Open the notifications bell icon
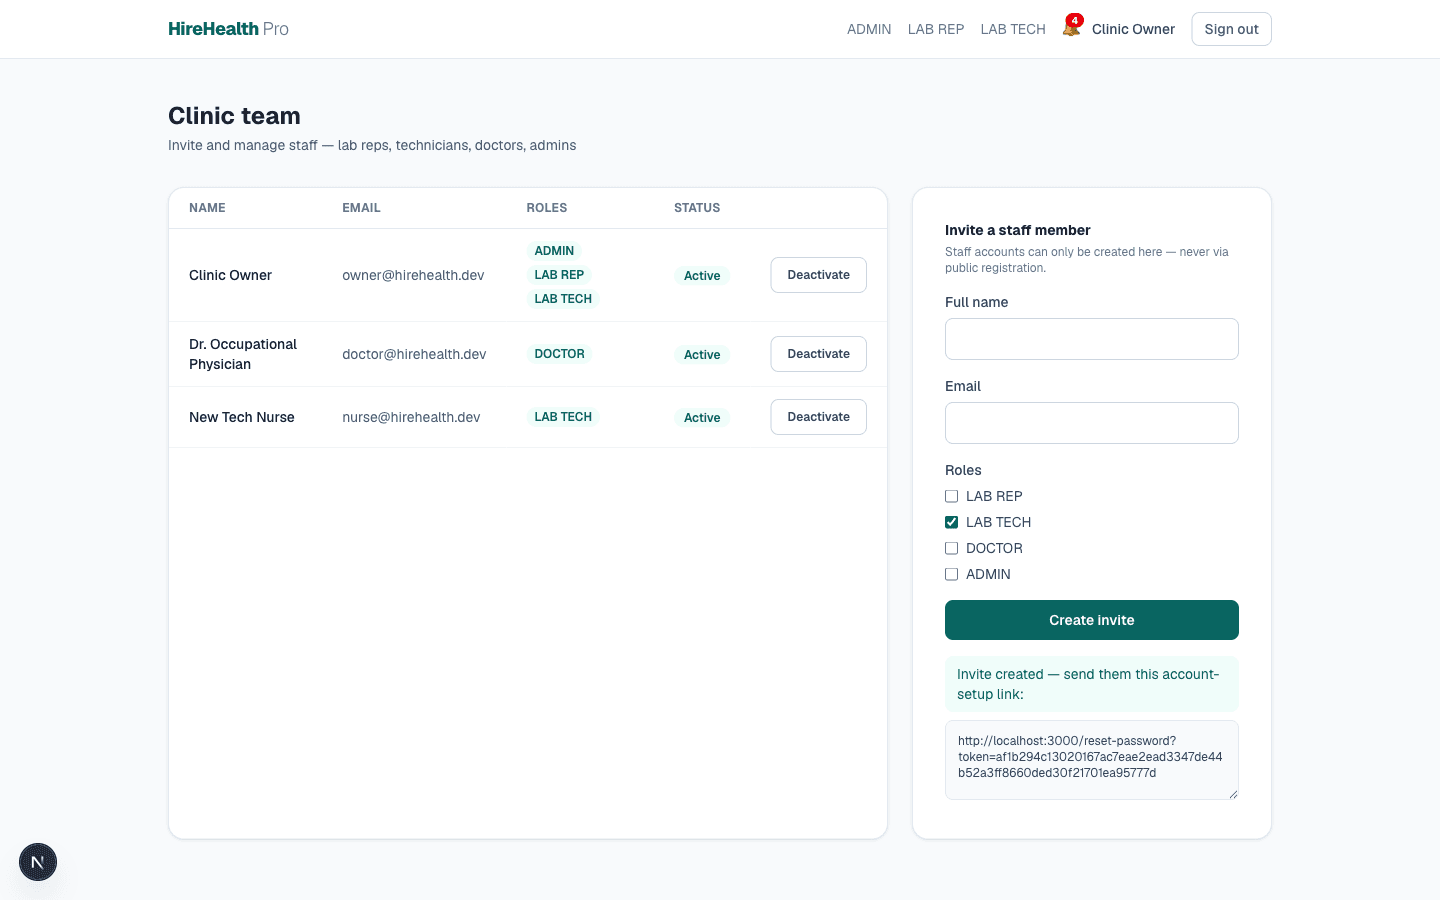This screenshot has height=900, width=1440. pos(1071,28)
